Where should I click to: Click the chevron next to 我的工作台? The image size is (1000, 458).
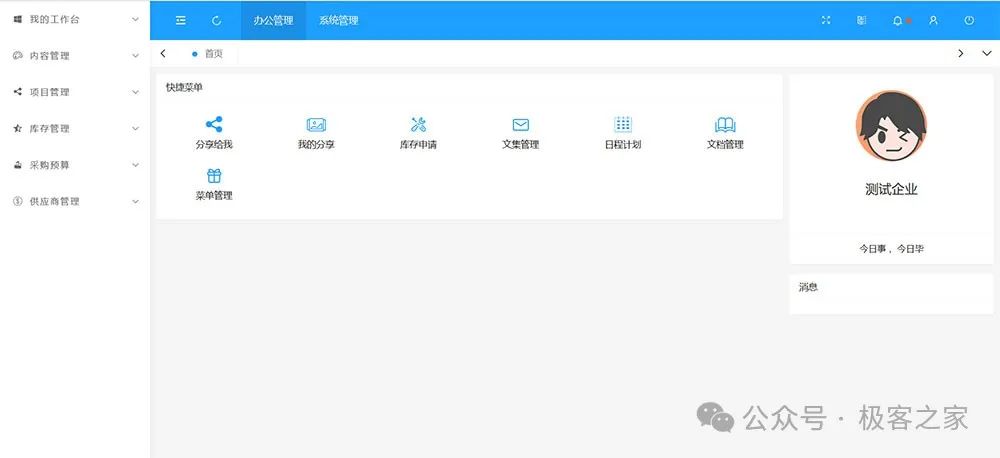(135, 20)
